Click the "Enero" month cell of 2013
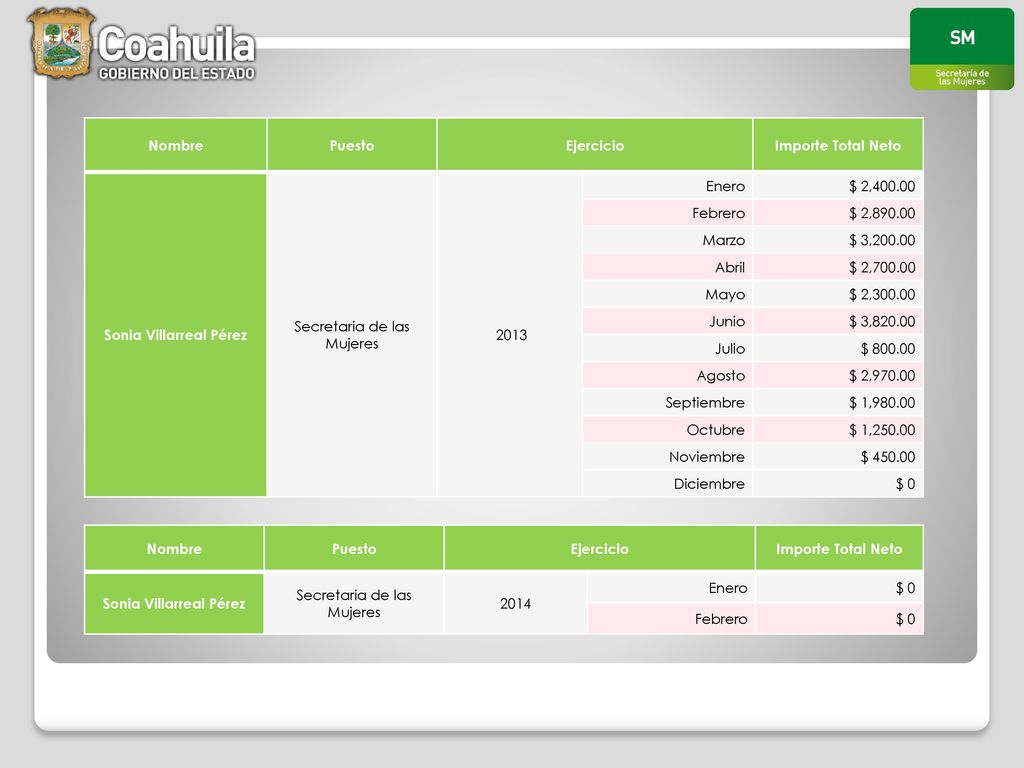This screenshot has height=768, width=1024. click(667, 186)
